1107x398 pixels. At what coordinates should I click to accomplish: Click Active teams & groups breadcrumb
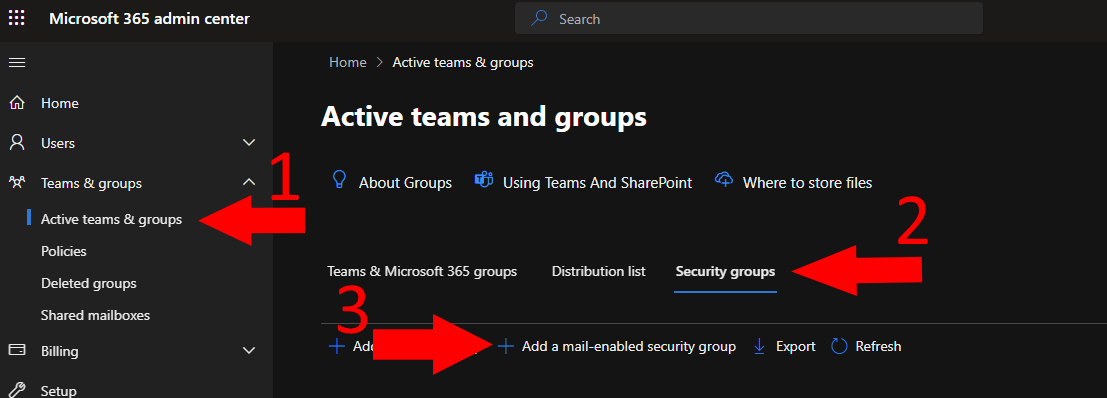463,62
